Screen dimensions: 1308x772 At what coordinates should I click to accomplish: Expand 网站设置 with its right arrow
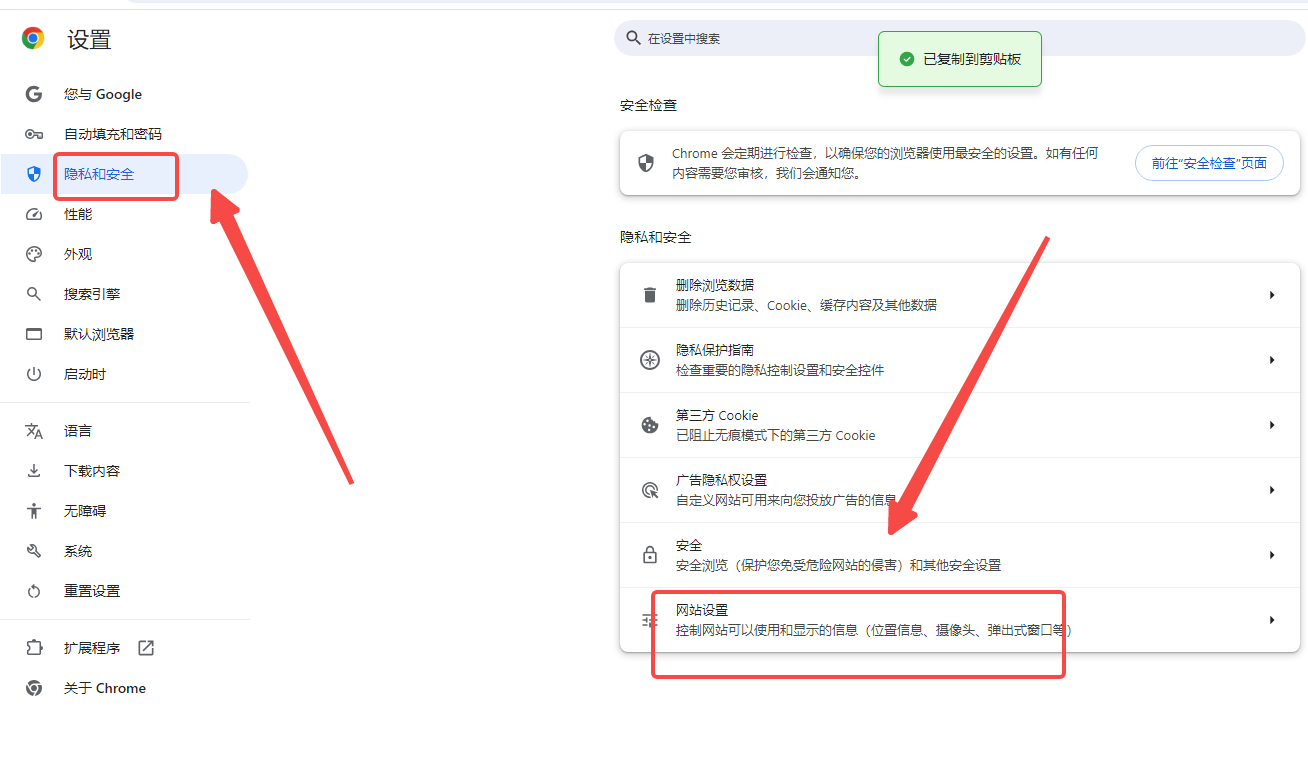pos(1272,620)
